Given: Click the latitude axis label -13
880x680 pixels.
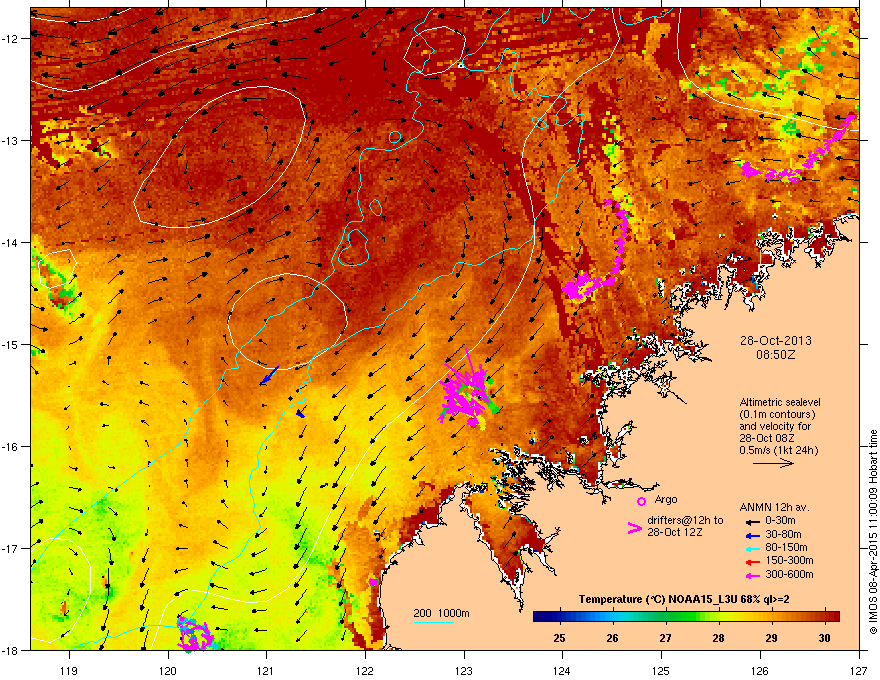Looking at the screenshot, I should click(x=11, y=140).
